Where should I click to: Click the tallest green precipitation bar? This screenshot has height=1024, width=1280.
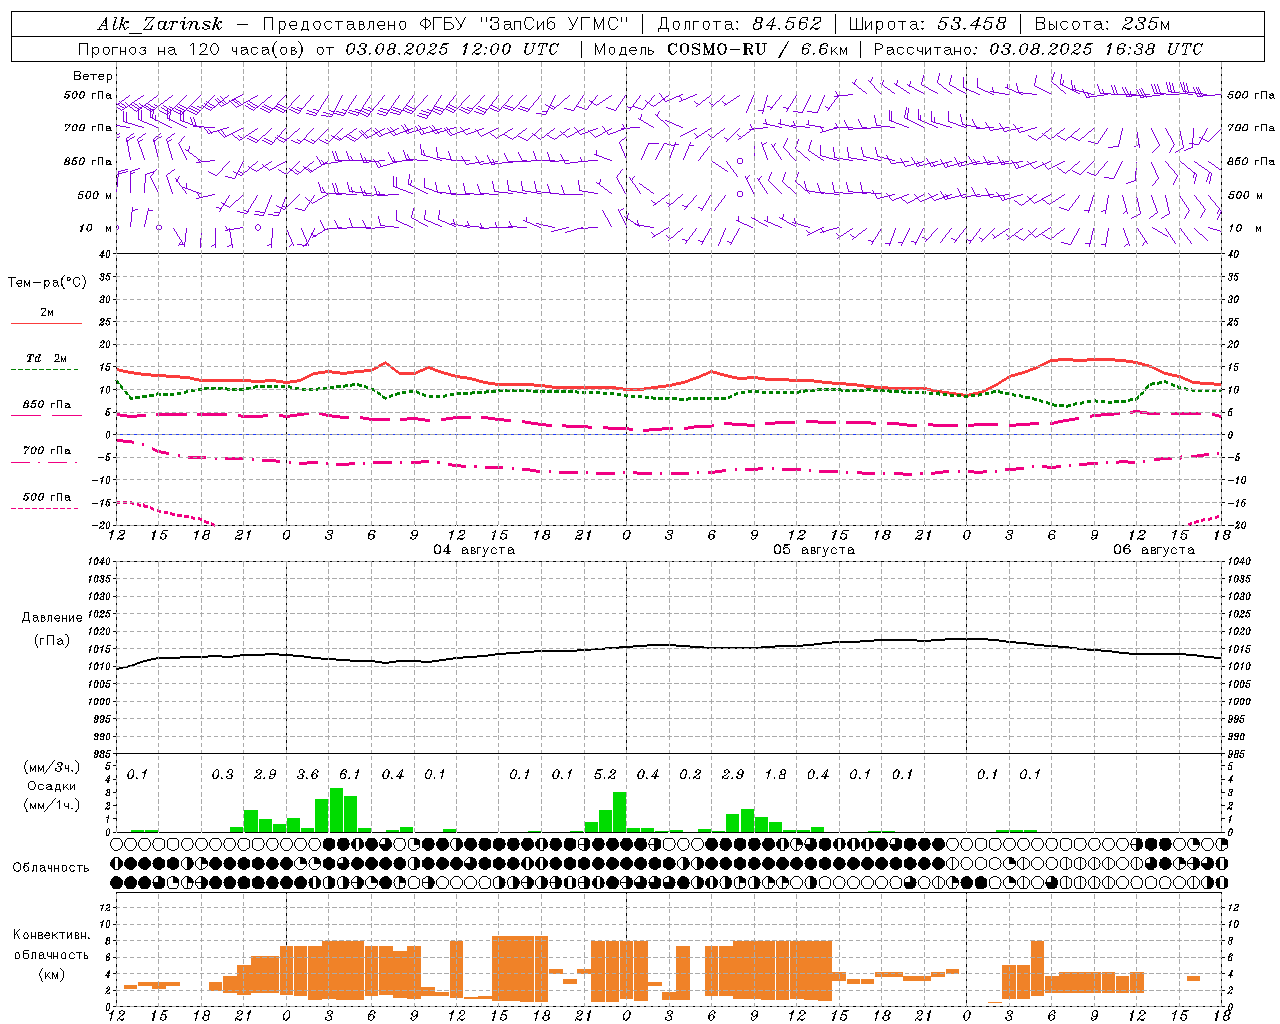pyautogui.click(x=336, y=810)
